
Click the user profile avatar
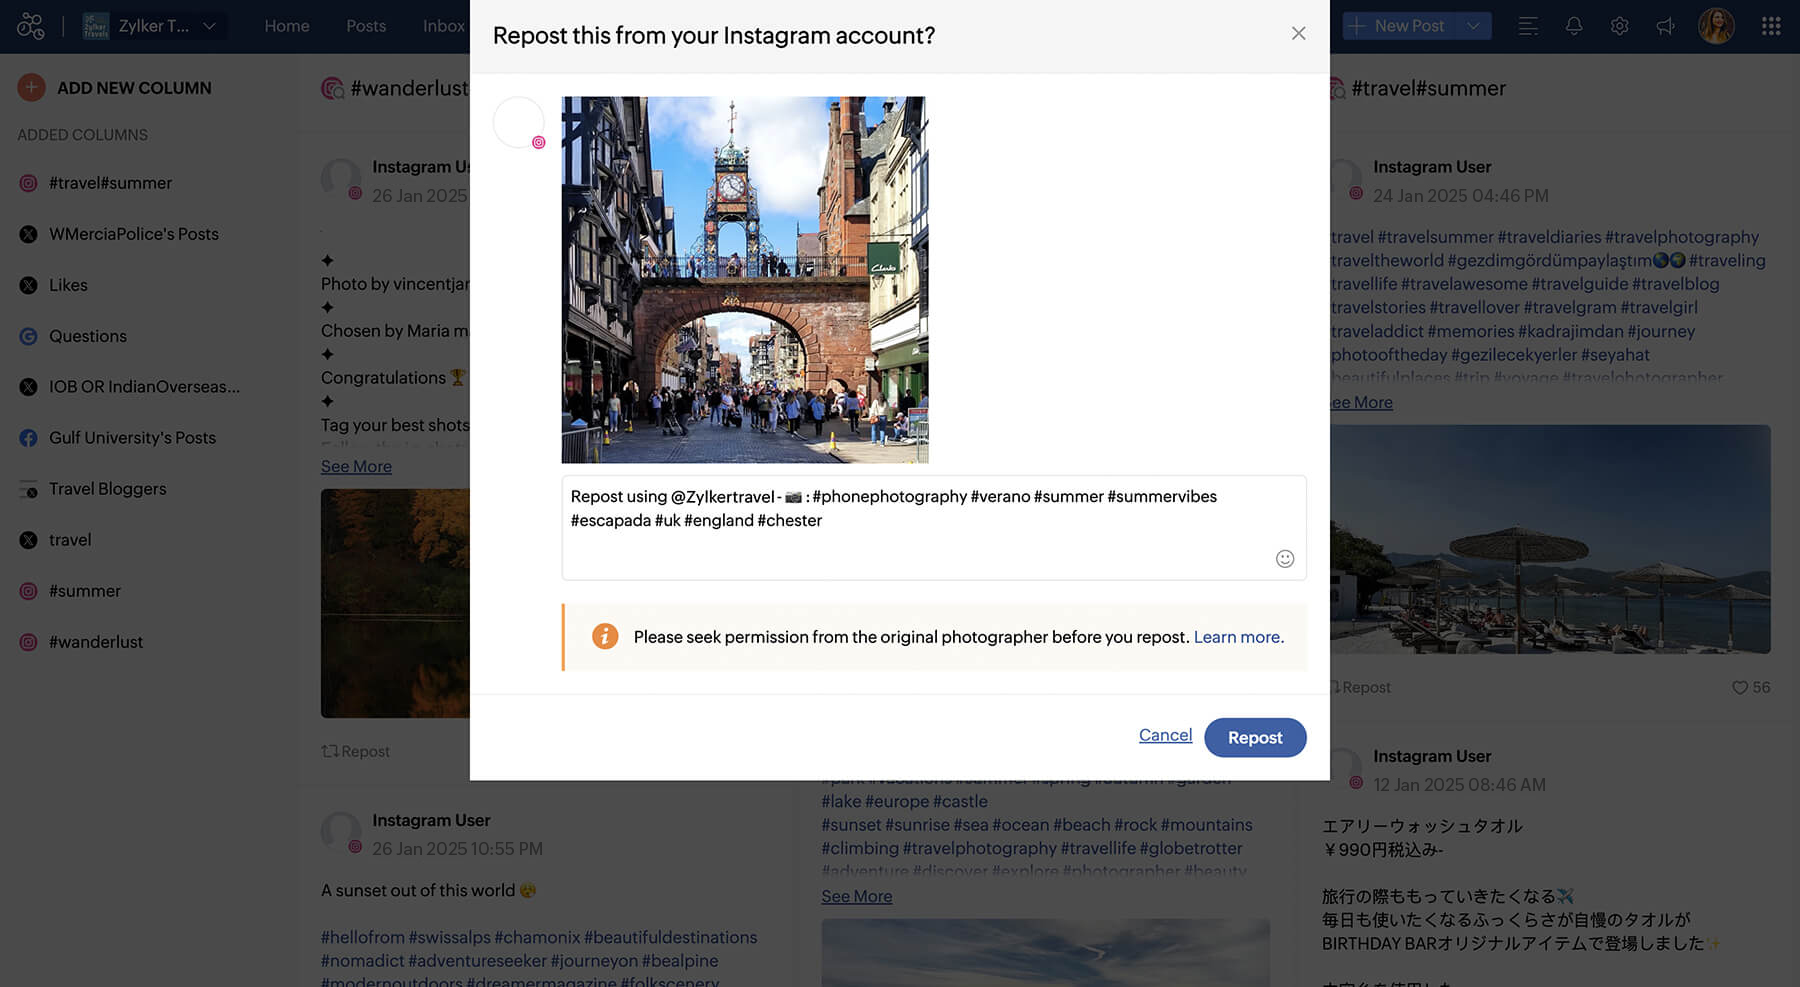(1716, 26)
